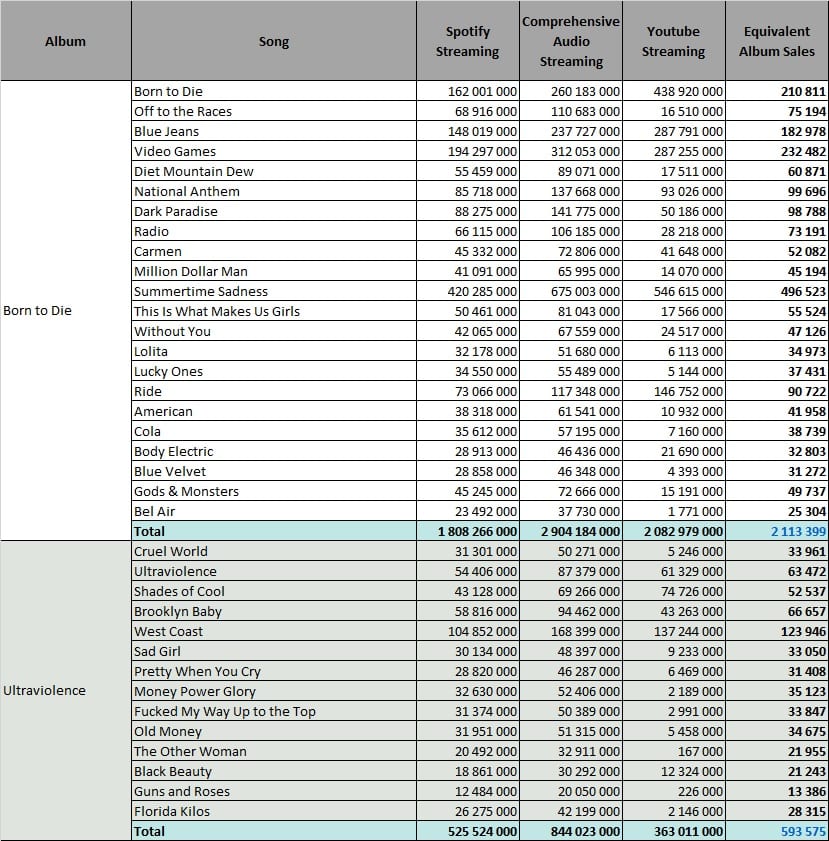Click the Black Beauty song cell
Viewport: 829px width, 841px height.
[273, 771]
